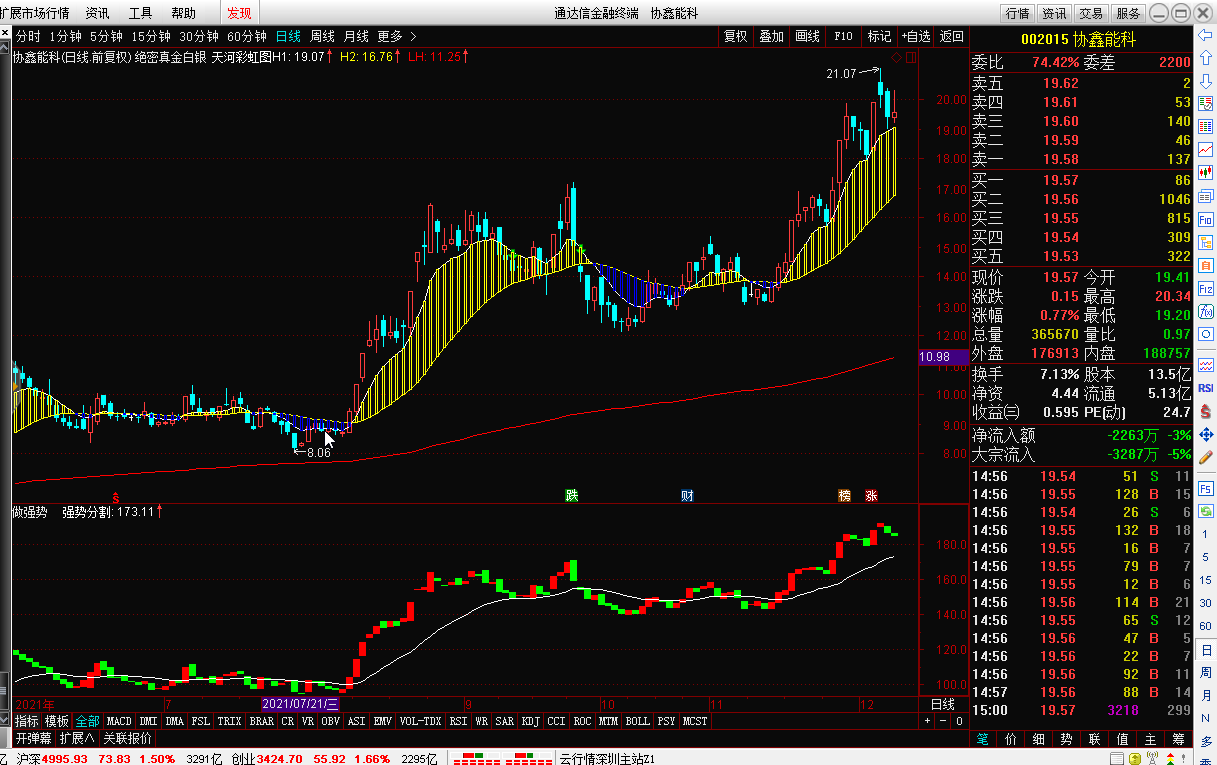Switch to the 服务 top tab
The width and height of the screenshot is (1217, 765).
1128,13
